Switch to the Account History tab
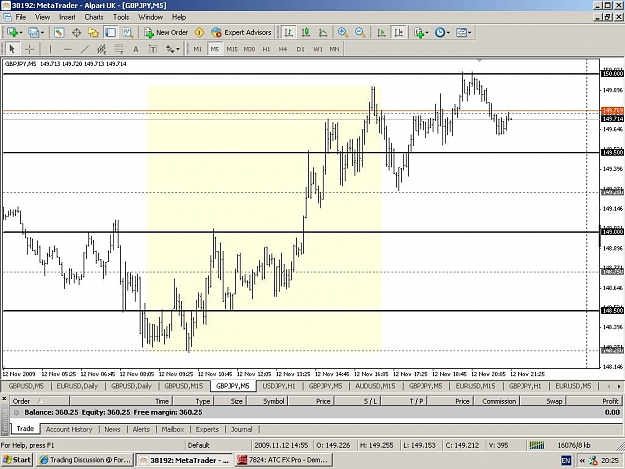Screen dimensions: 625x469 tap(69, 429)
